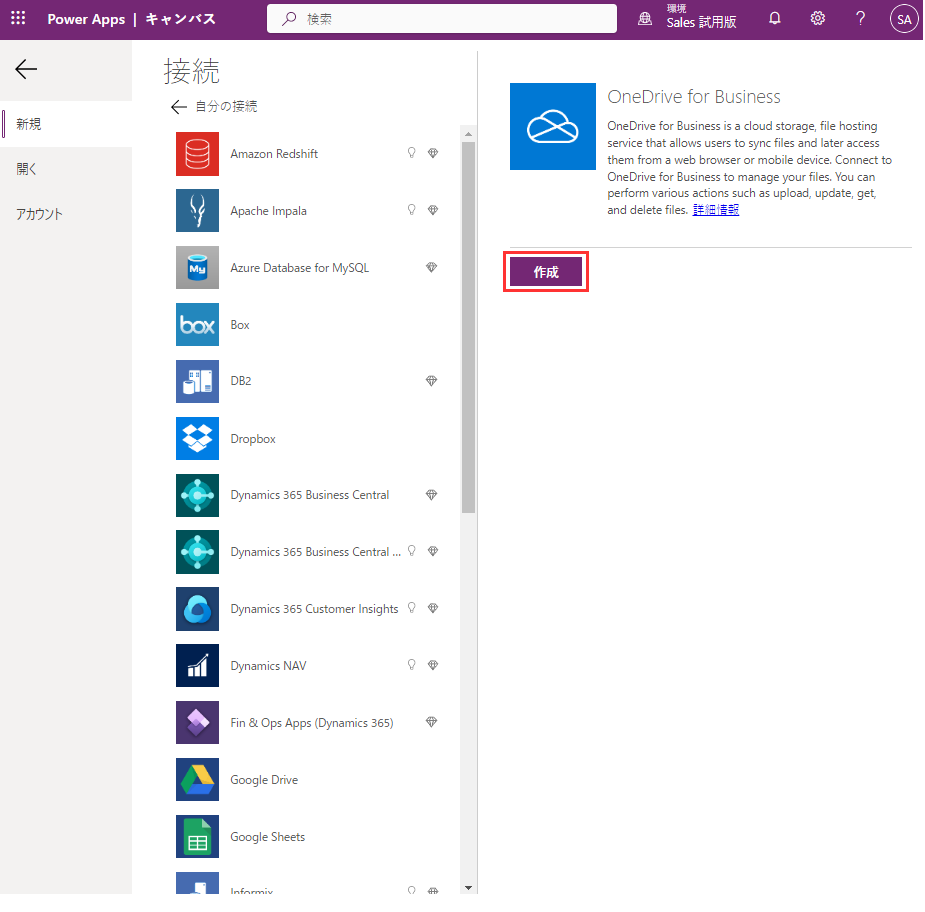Screen dimensions: 925x912
Task: Select the 新規 menu item
Action: (x=66, y=124)
